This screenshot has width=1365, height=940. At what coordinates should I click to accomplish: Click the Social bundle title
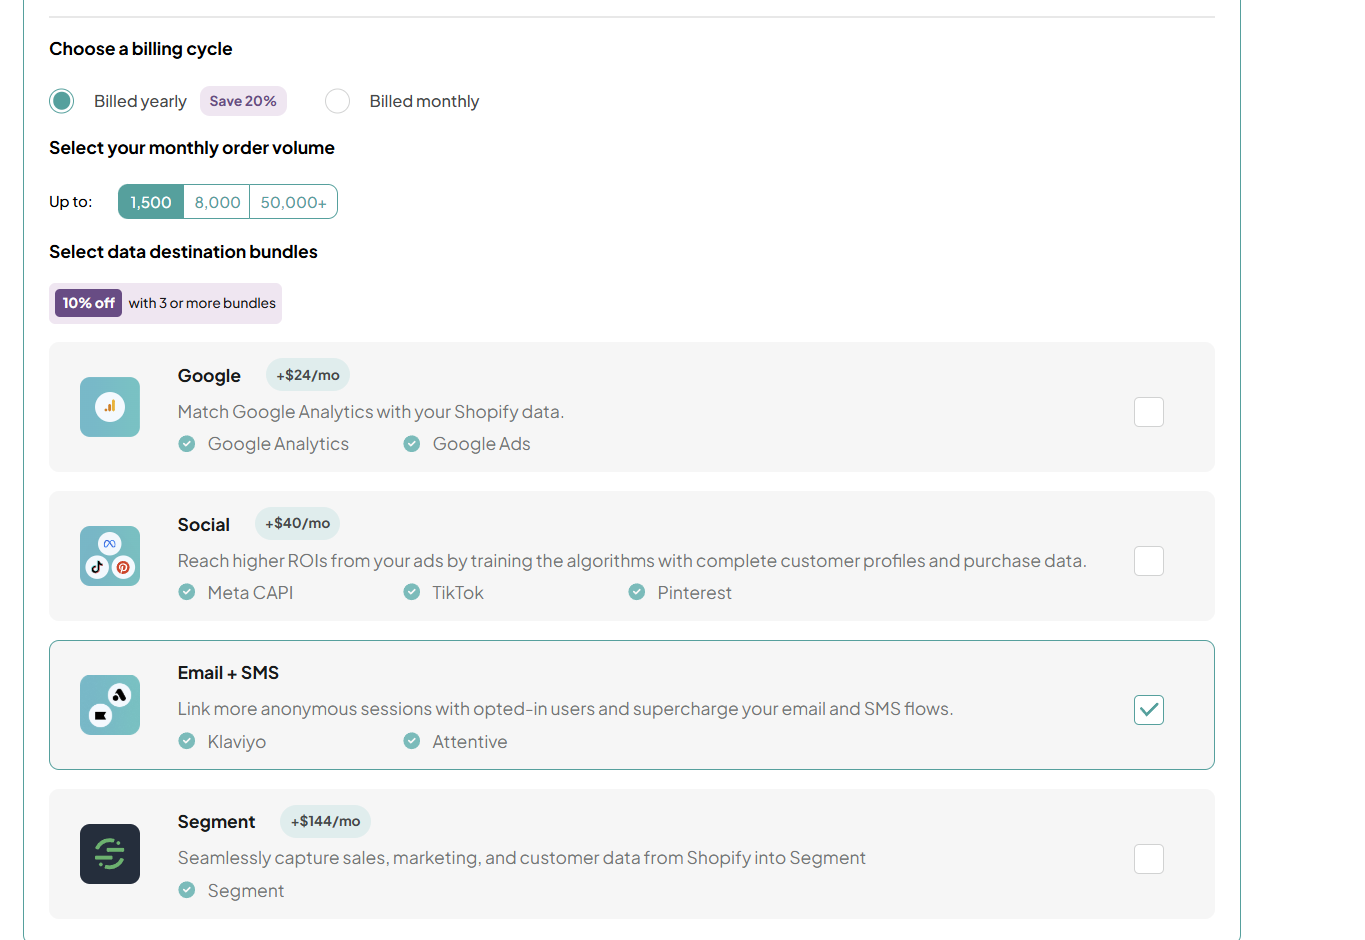(204, 525)
